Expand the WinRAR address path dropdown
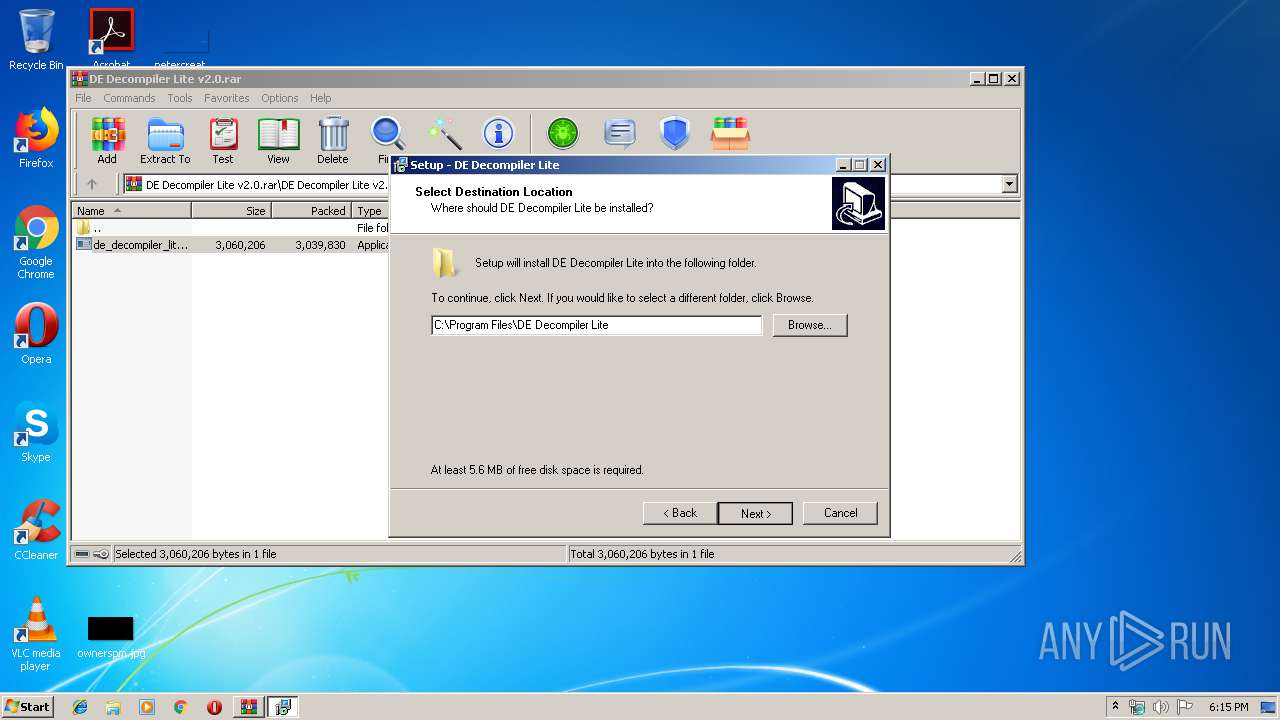This screenshot has width=1280, height=720. point(1009,184)
